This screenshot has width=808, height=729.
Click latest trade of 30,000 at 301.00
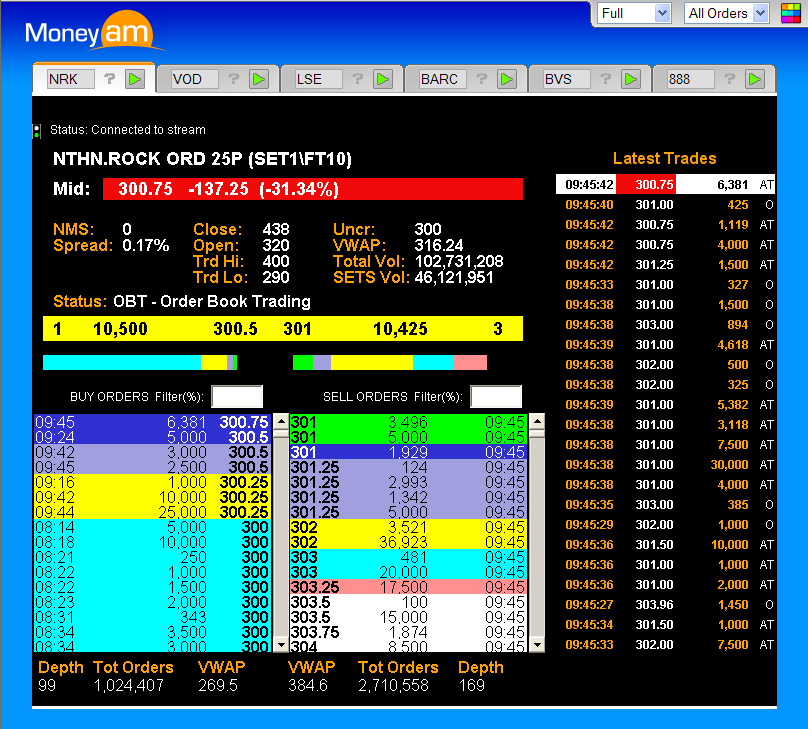[x=665, y=465]
